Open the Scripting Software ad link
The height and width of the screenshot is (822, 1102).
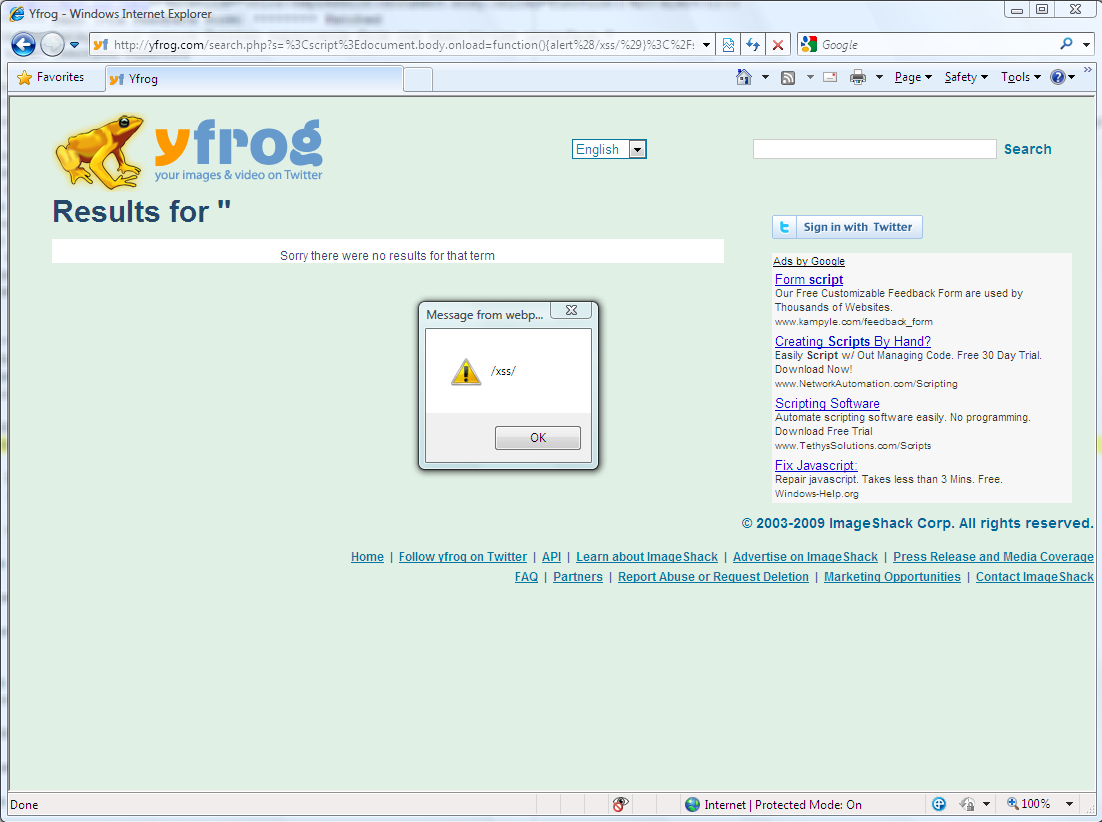tap(827, 403)
